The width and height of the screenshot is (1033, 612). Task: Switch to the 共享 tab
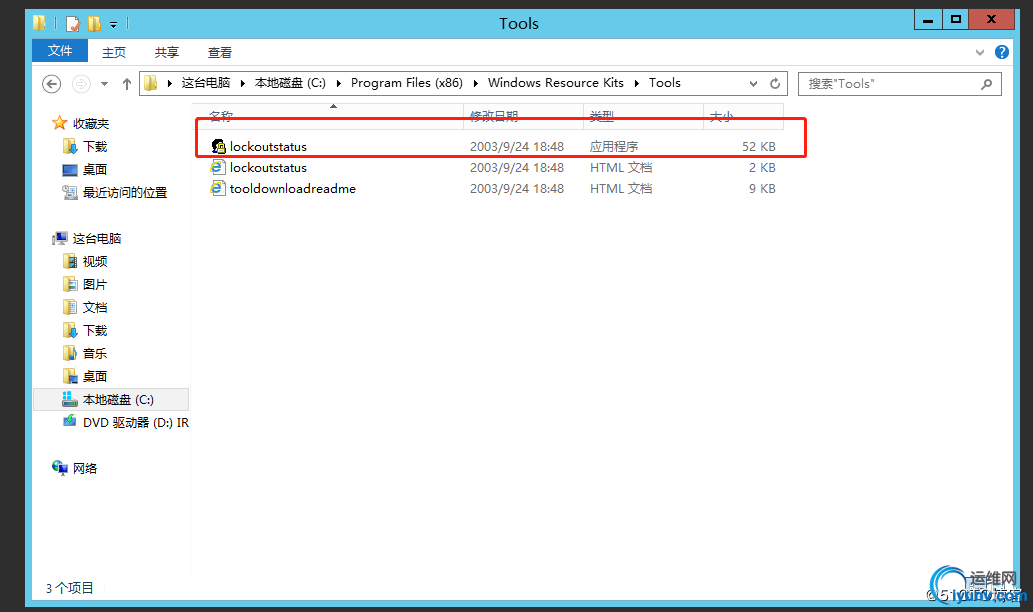(x=167, y=52)
